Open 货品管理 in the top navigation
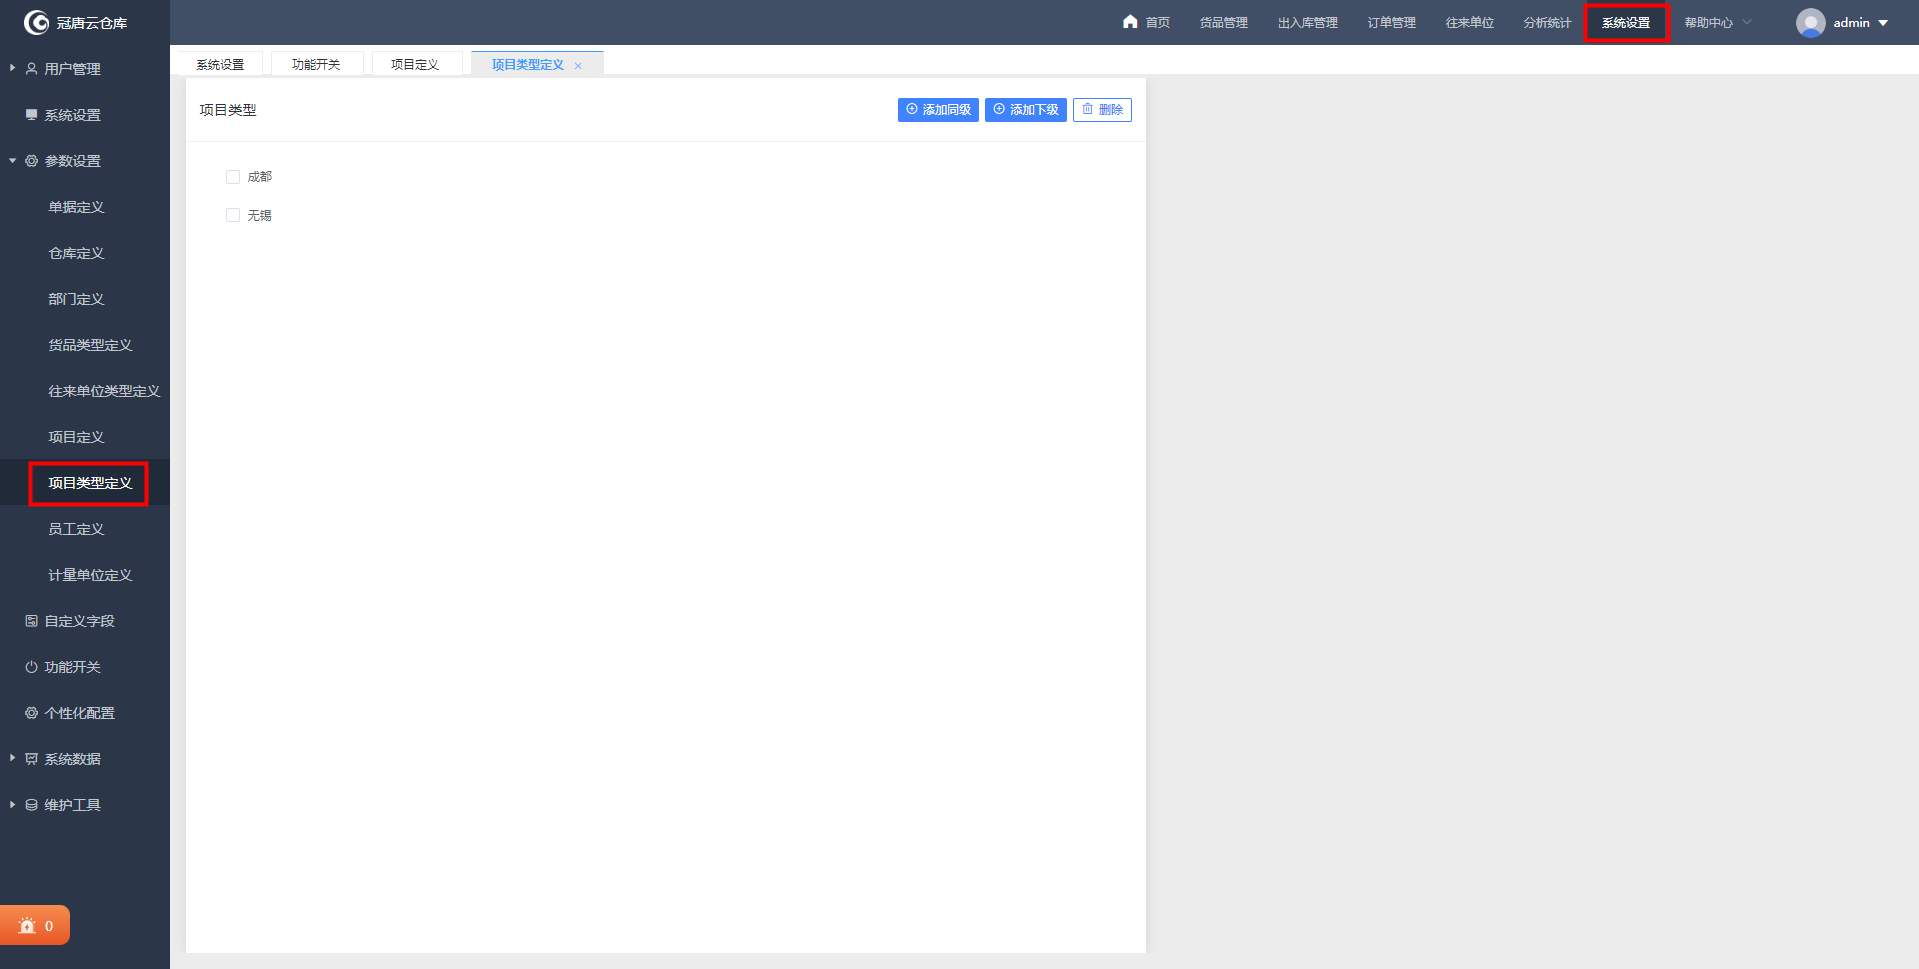Screen dimensions: 1919x969 tap(1223, 22)
